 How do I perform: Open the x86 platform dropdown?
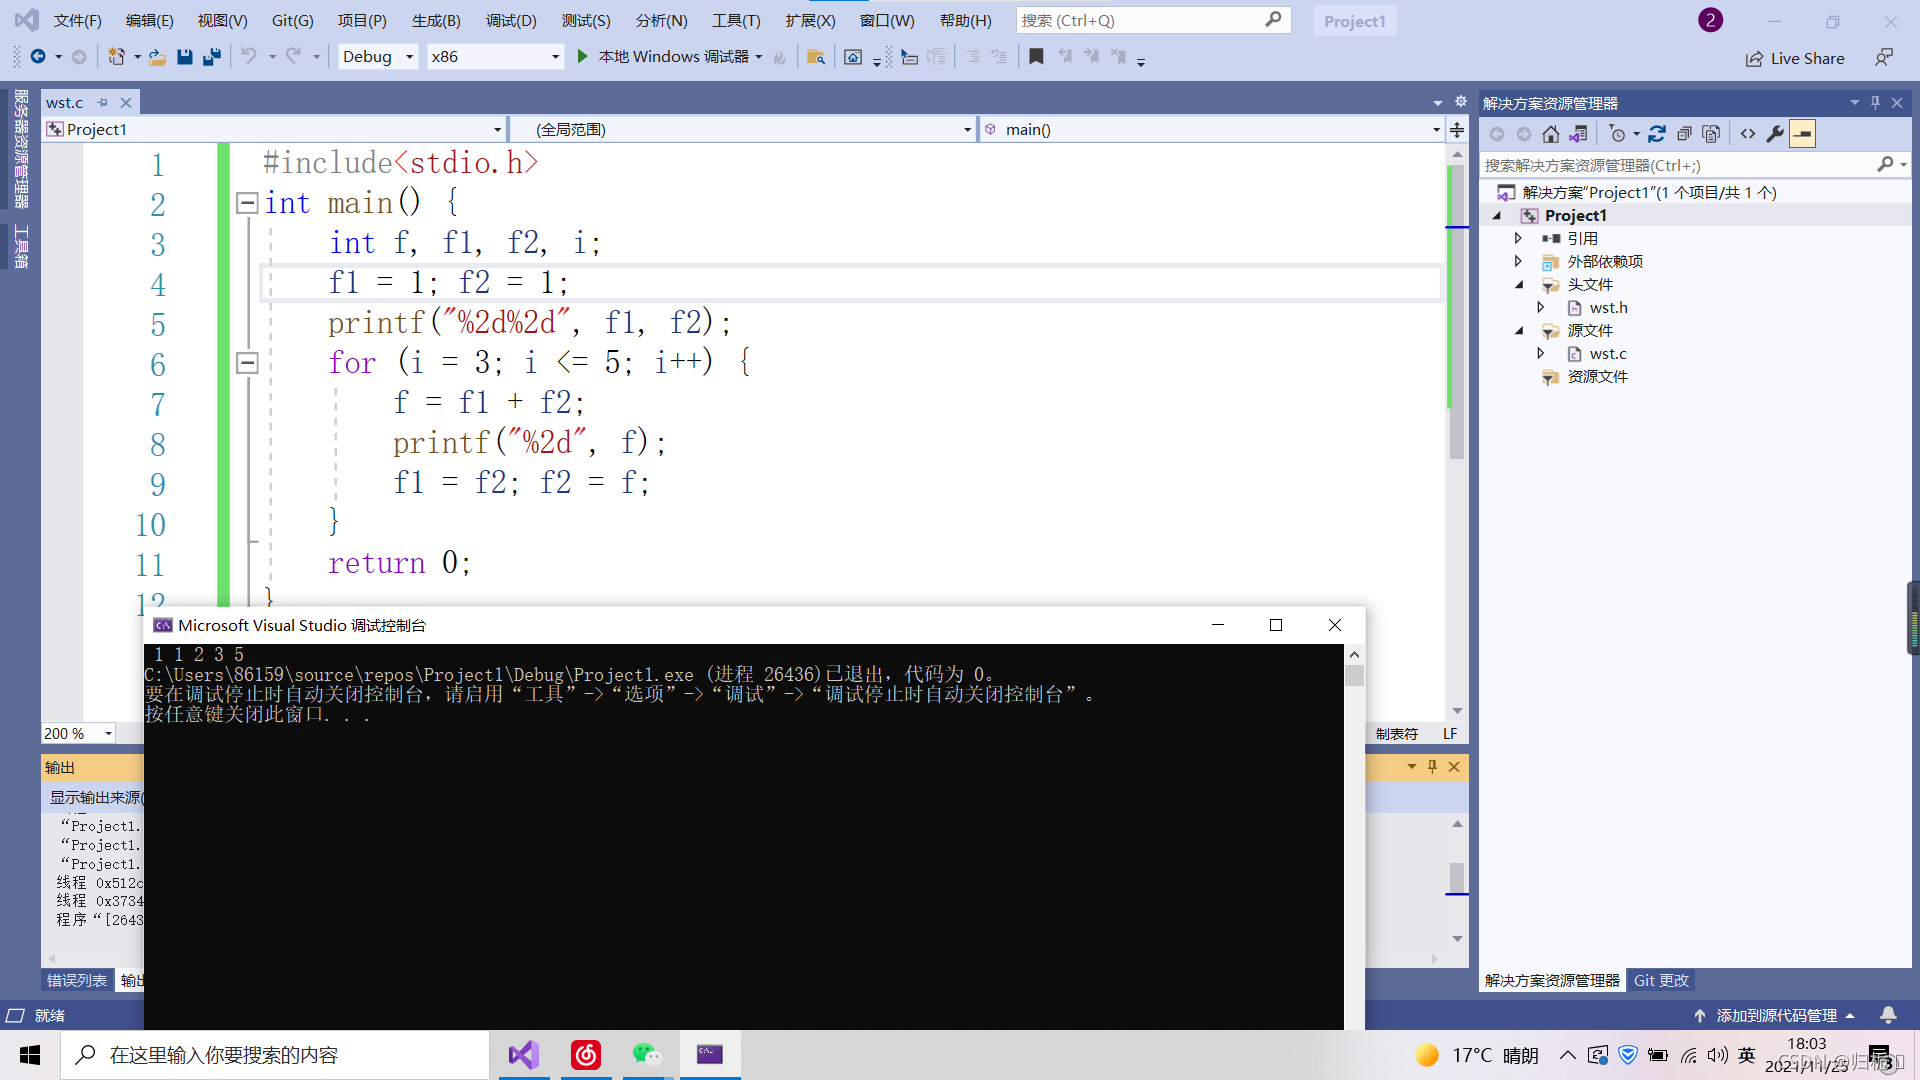pyautogui.click(x=495, y=57)
